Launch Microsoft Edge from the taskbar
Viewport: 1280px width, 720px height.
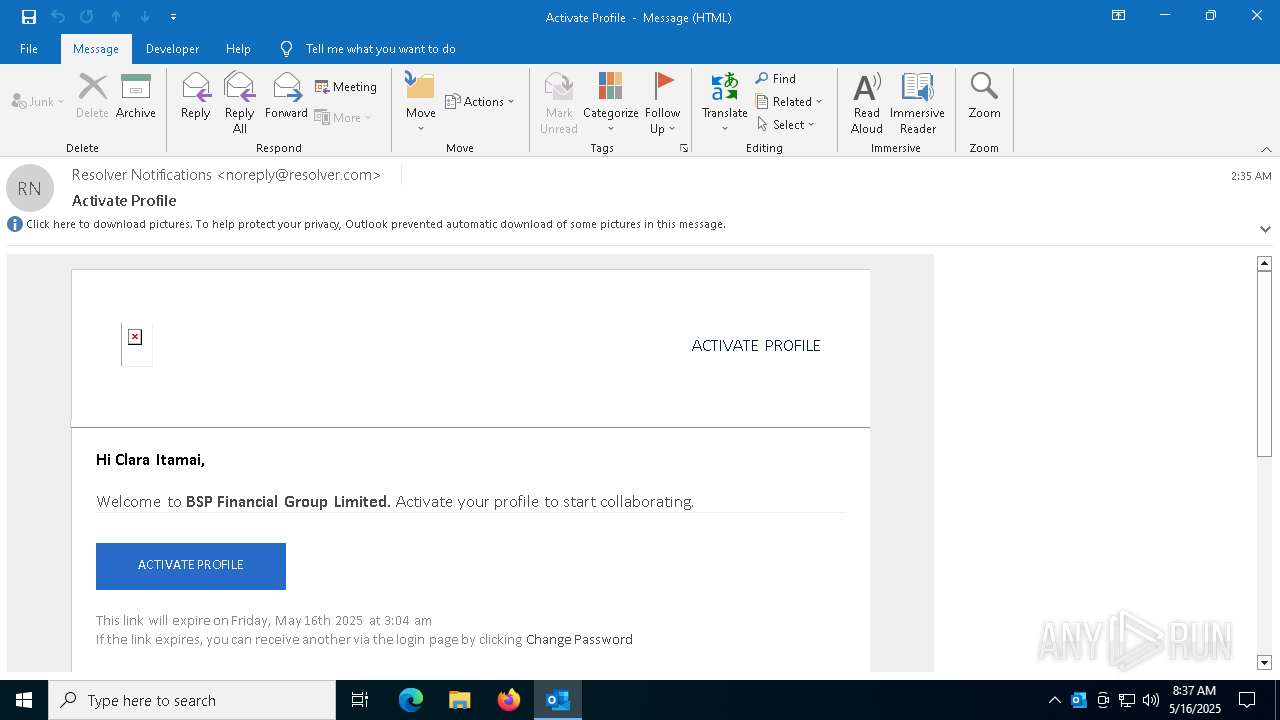pos(411,700)
